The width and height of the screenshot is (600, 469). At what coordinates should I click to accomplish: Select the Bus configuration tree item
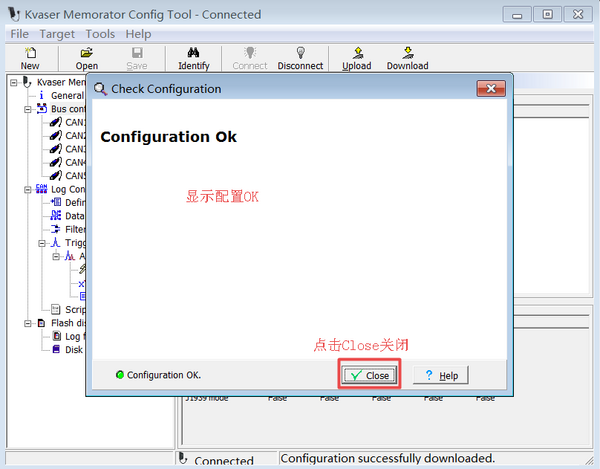coord(68,109)
